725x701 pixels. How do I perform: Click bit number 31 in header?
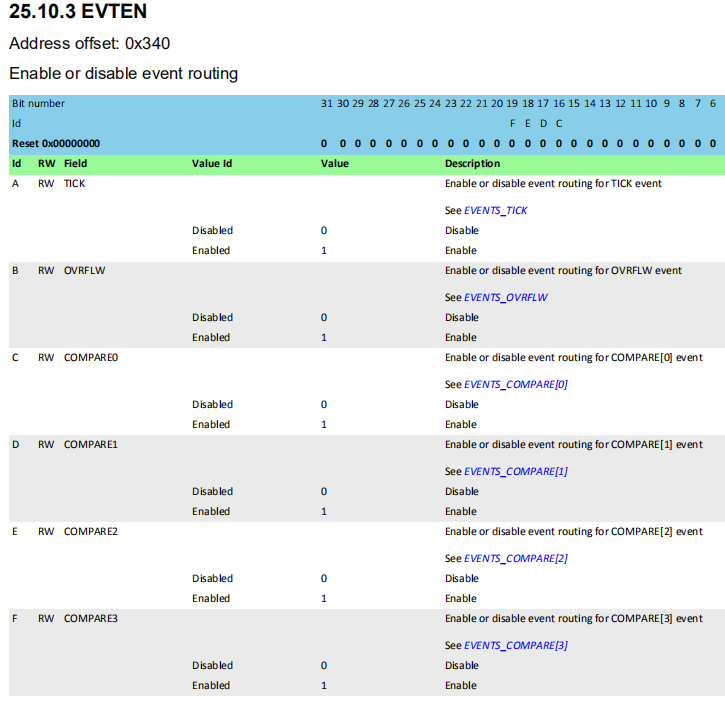click(x=326, y=103)
